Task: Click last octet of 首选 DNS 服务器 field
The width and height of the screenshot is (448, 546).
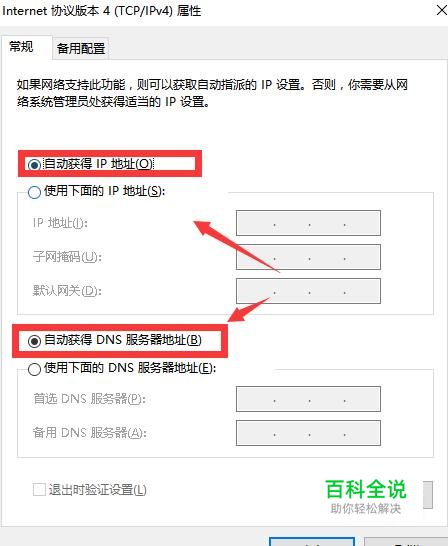Action: click(x=362, y=399)
